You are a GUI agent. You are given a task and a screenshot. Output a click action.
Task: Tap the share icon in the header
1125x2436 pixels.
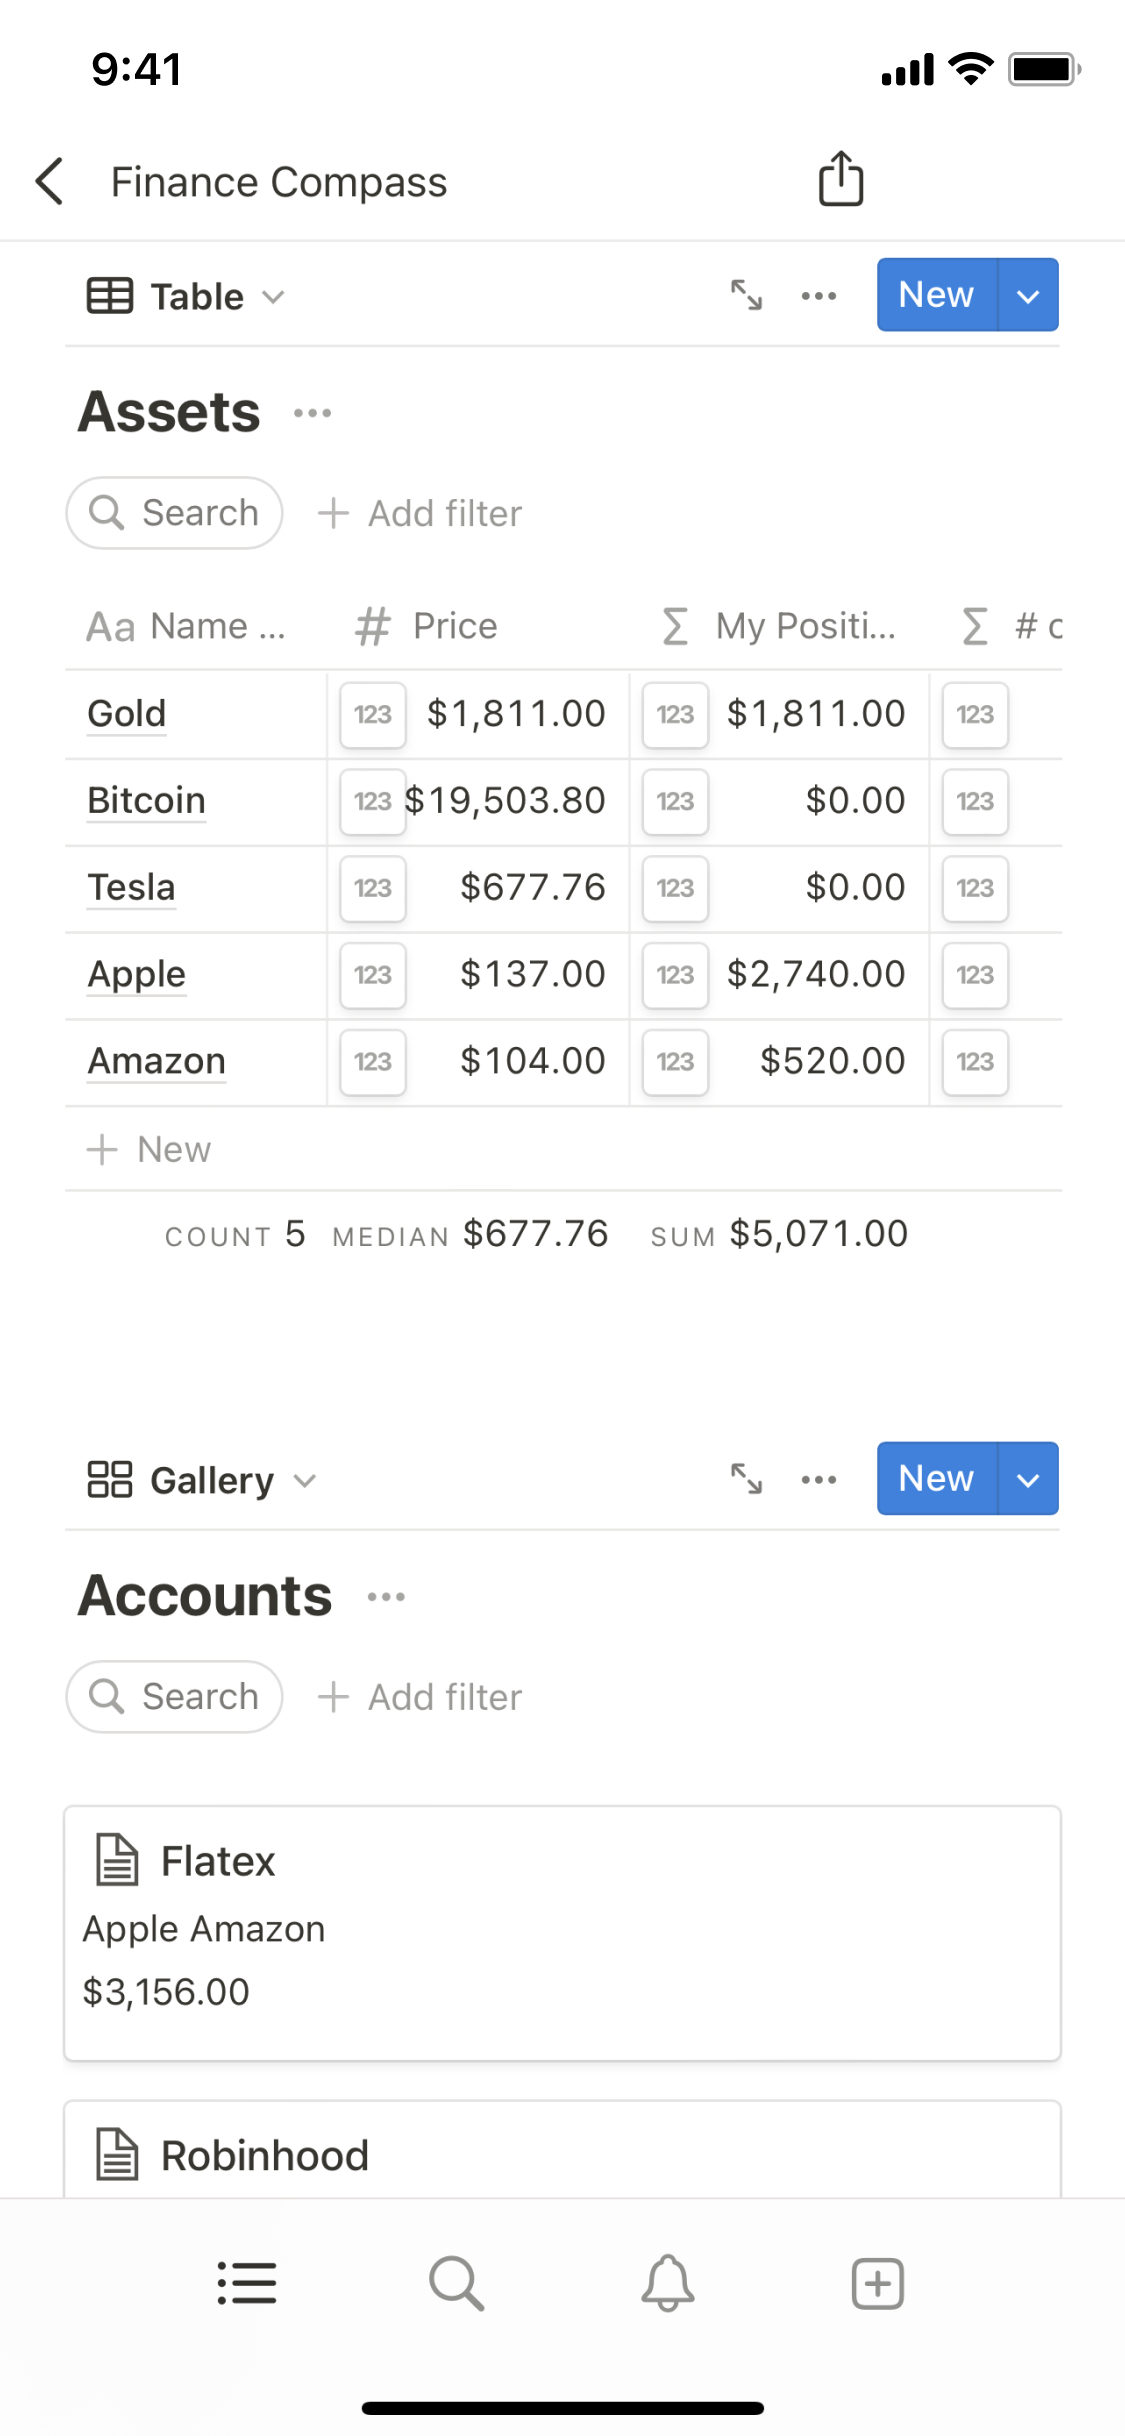tap(840, 180)
